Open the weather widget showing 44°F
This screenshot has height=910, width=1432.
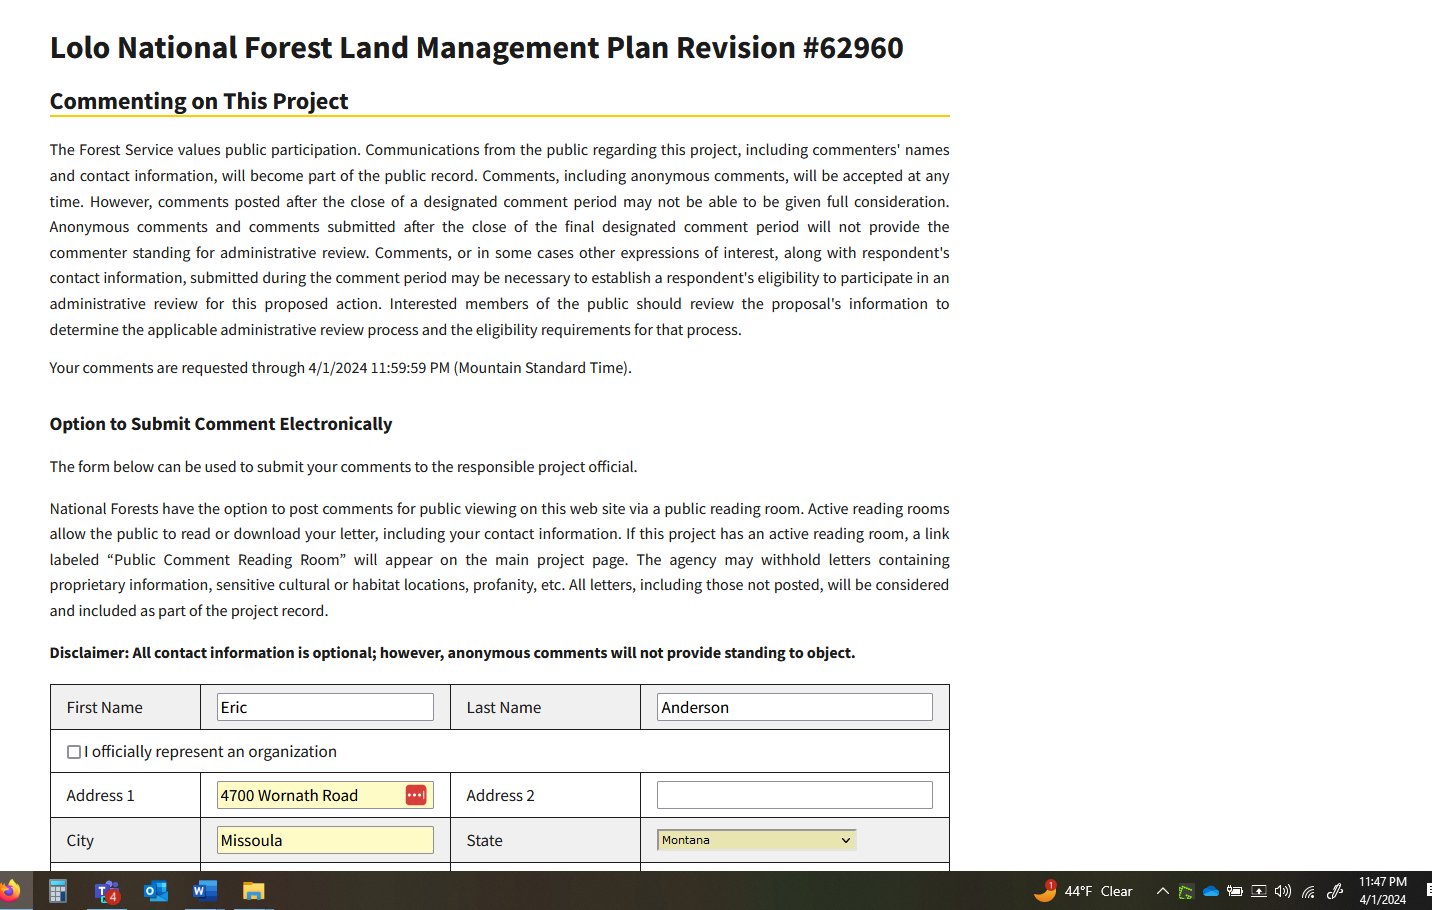(x=1084, y=891)
